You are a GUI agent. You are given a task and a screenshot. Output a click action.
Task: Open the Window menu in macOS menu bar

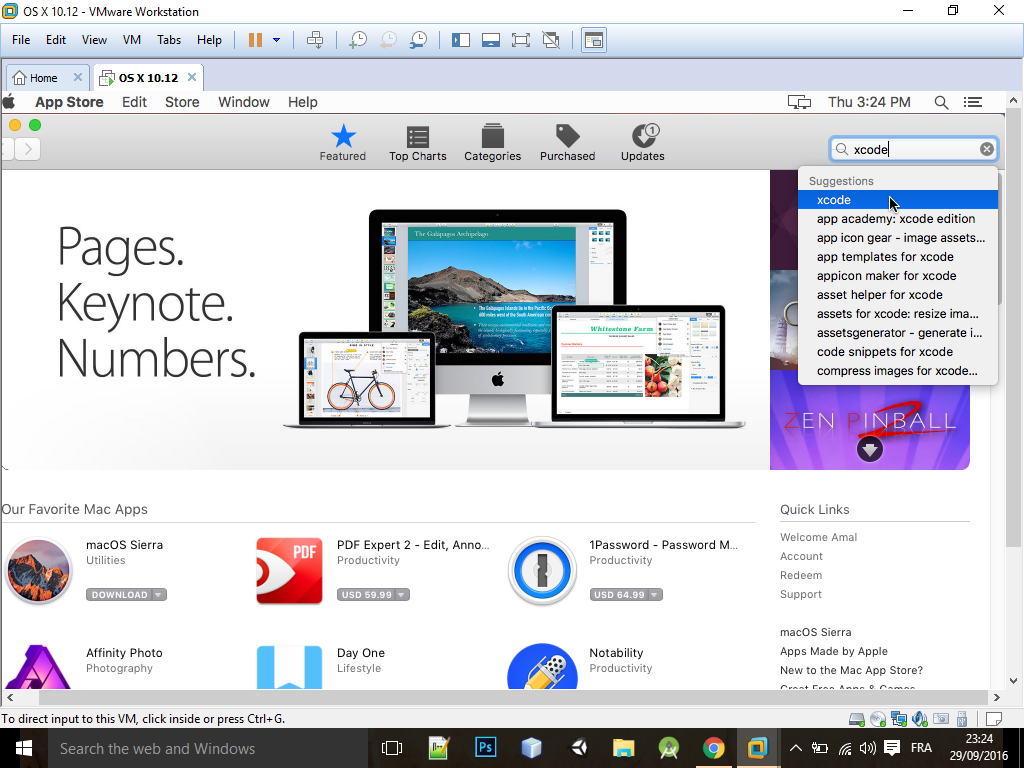click(x=244, y=102)
